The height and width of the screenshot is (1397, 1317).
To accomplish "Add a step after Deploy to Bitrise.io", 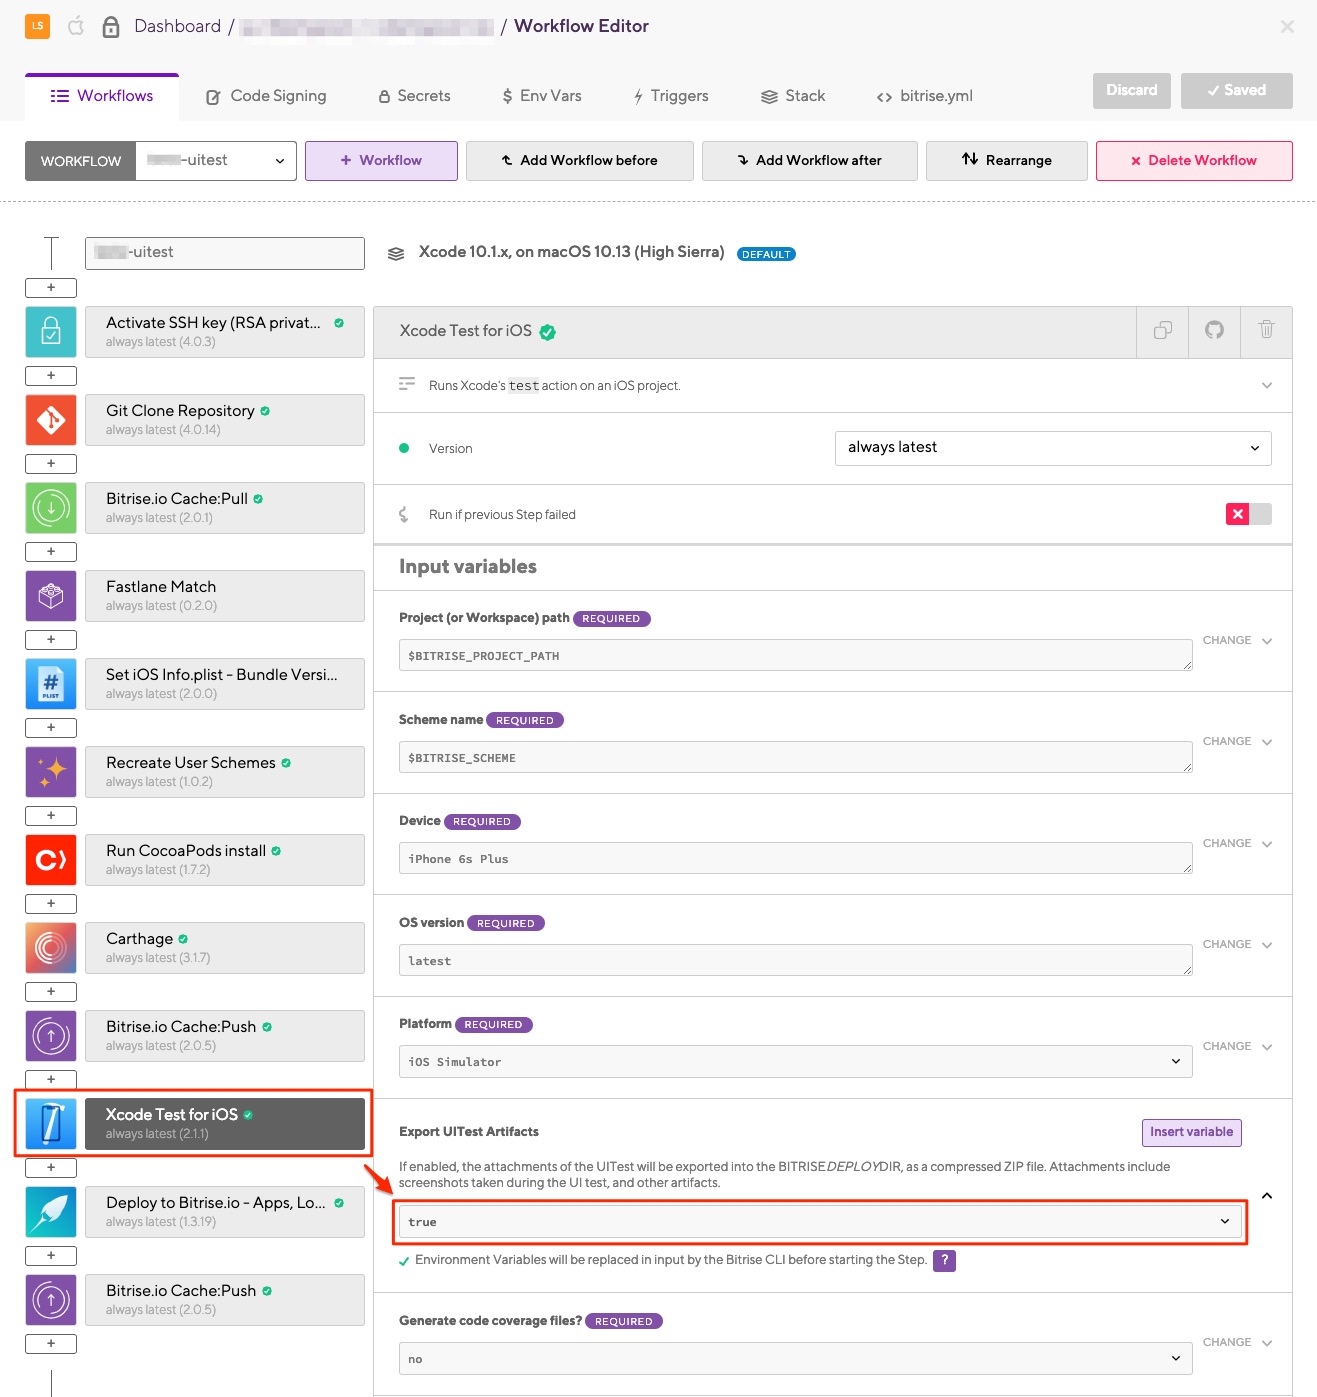I will click(x=51, y=1256).
